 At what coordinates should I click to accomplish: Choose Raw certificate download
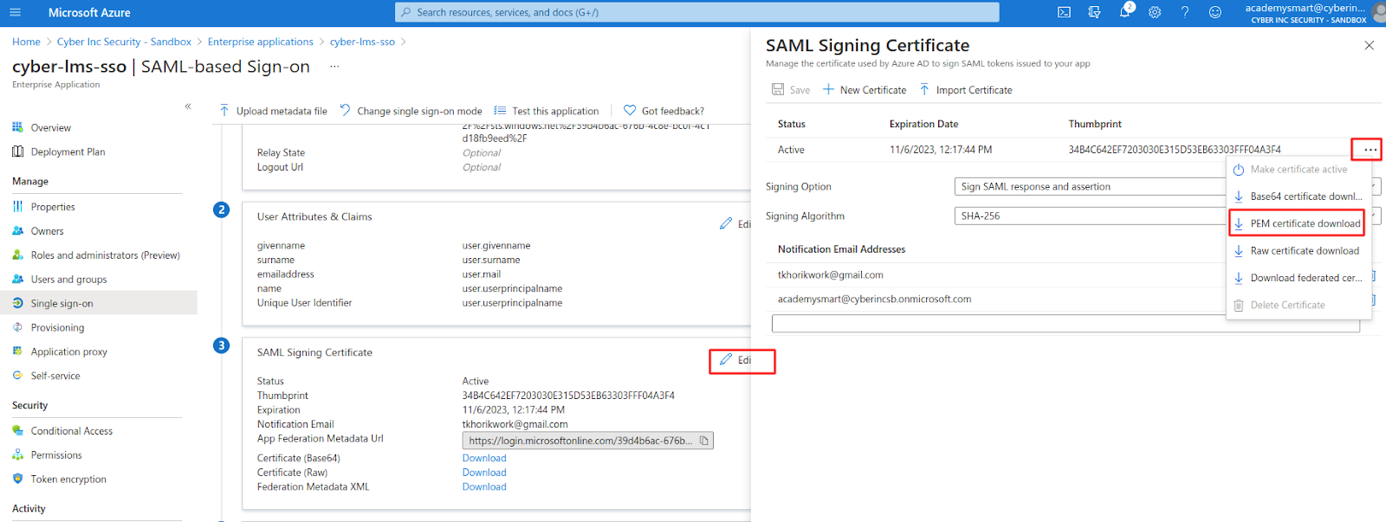1297,251
